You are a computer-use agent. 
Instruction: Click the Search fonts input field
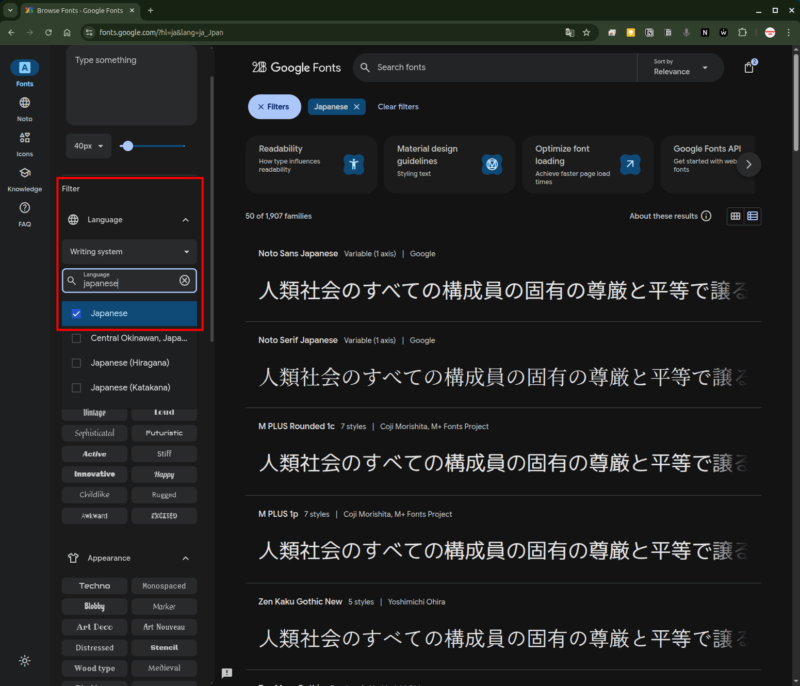pyautogui.click(x=500, y=68)
